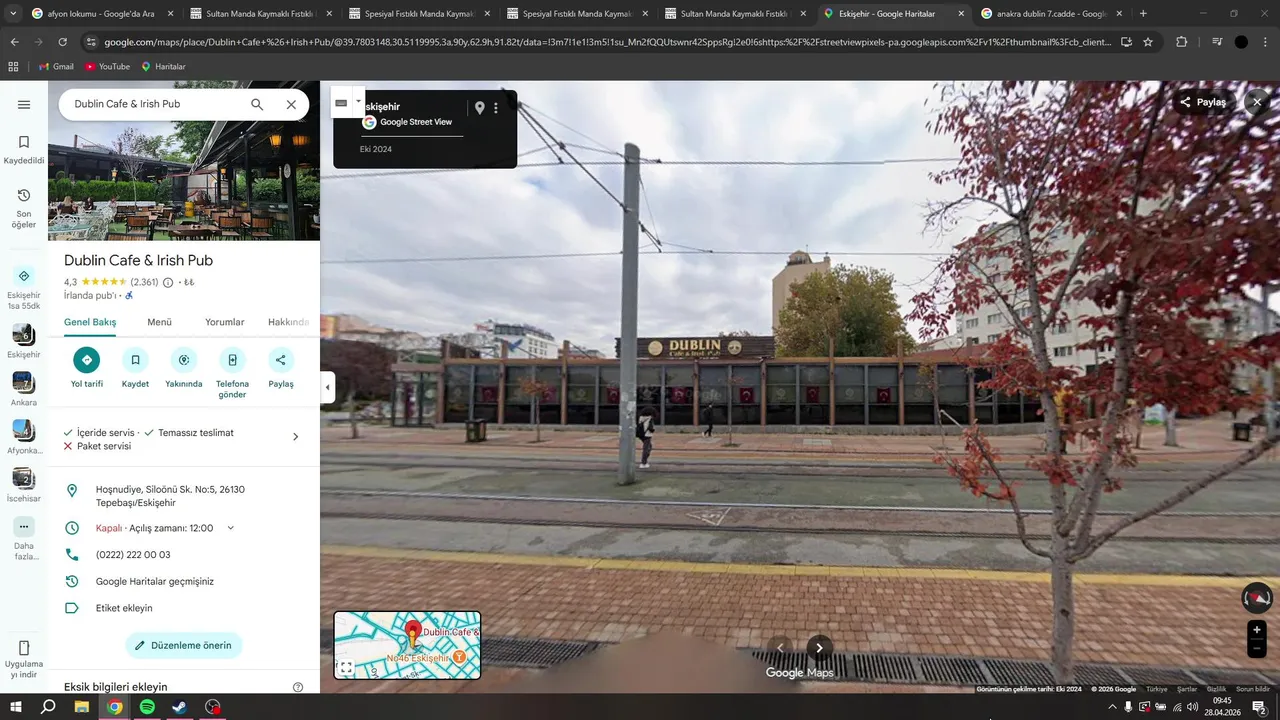This screenshot has height=720, width=1280.
Task: Click the address Hoşnudiye, Siloönü Sk. No:5
Action: click(170, 496)
